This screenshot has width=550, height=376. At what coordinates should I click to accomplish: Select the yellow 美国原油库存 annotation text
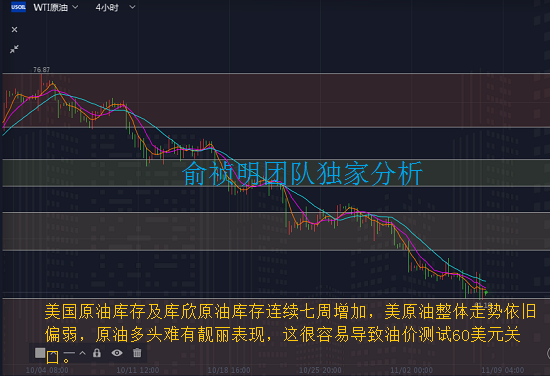(290, 323)
